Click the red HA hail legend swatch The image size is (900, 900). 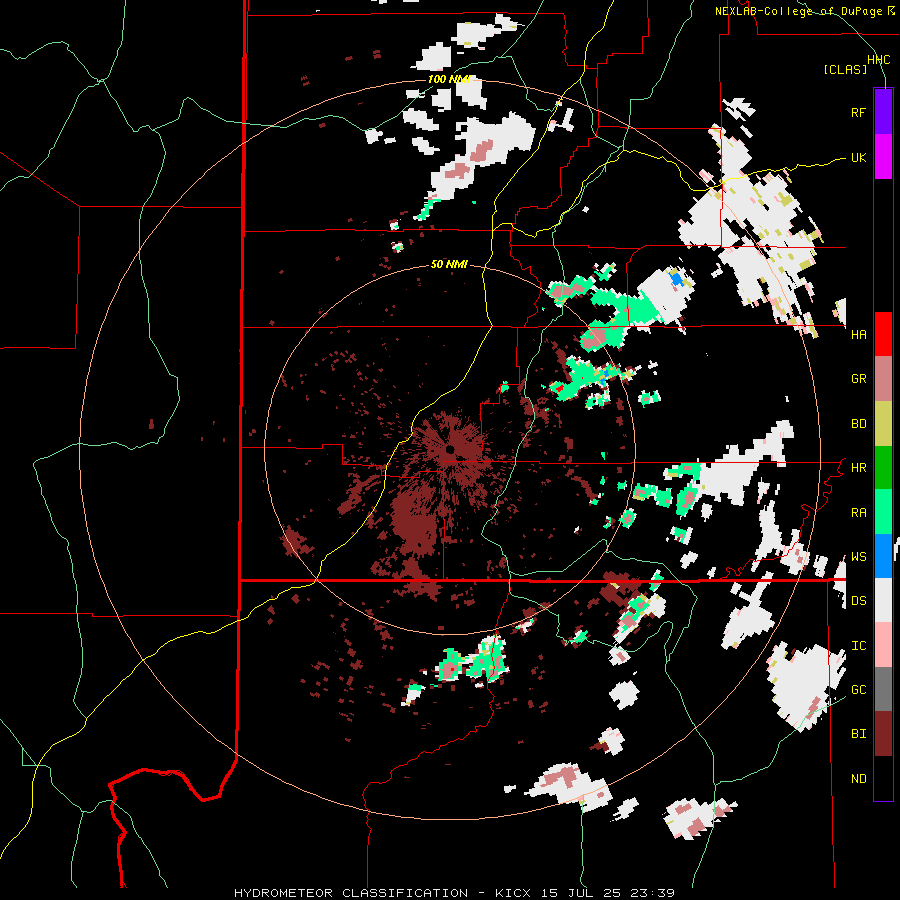[x=883, y=334]
